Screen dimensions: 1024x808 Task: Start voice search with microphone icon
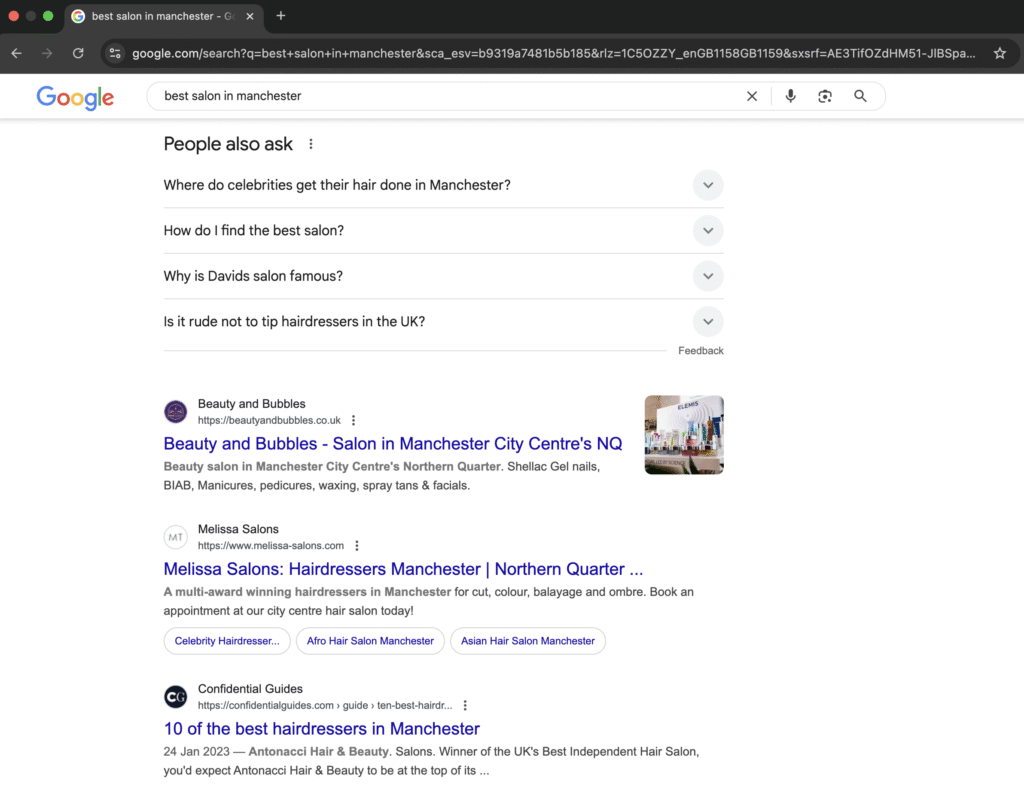point(790,96)
